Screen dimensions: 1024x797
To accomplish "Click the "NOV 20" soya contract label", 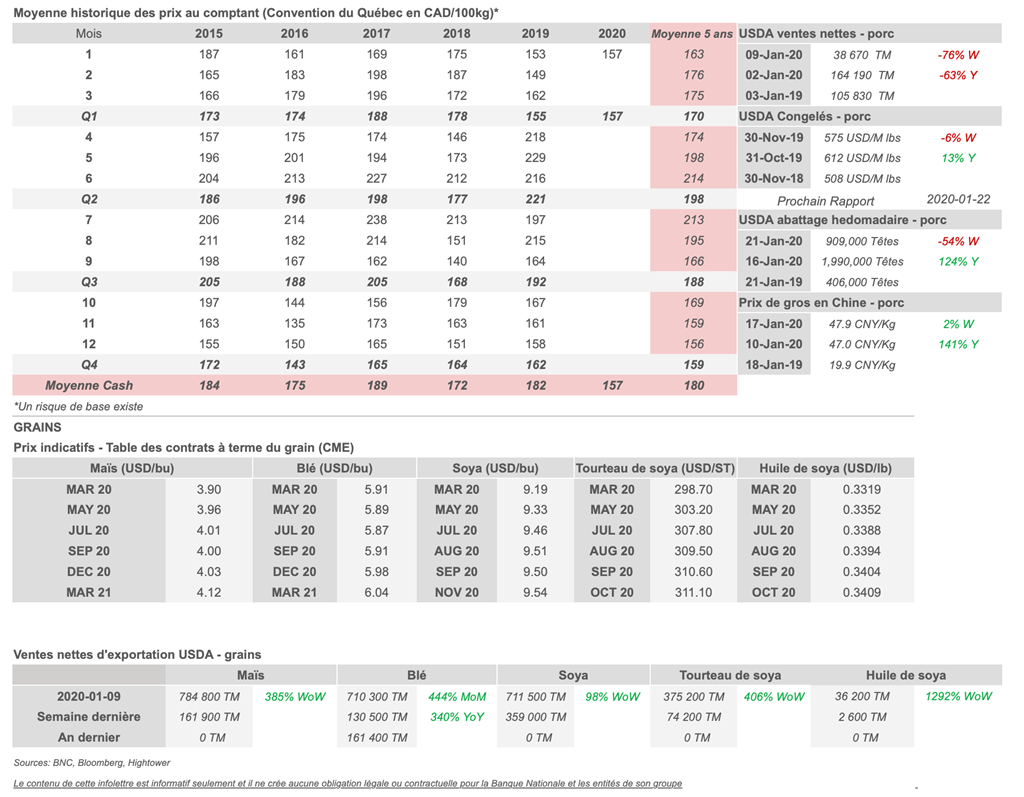I will coord(456,592).
